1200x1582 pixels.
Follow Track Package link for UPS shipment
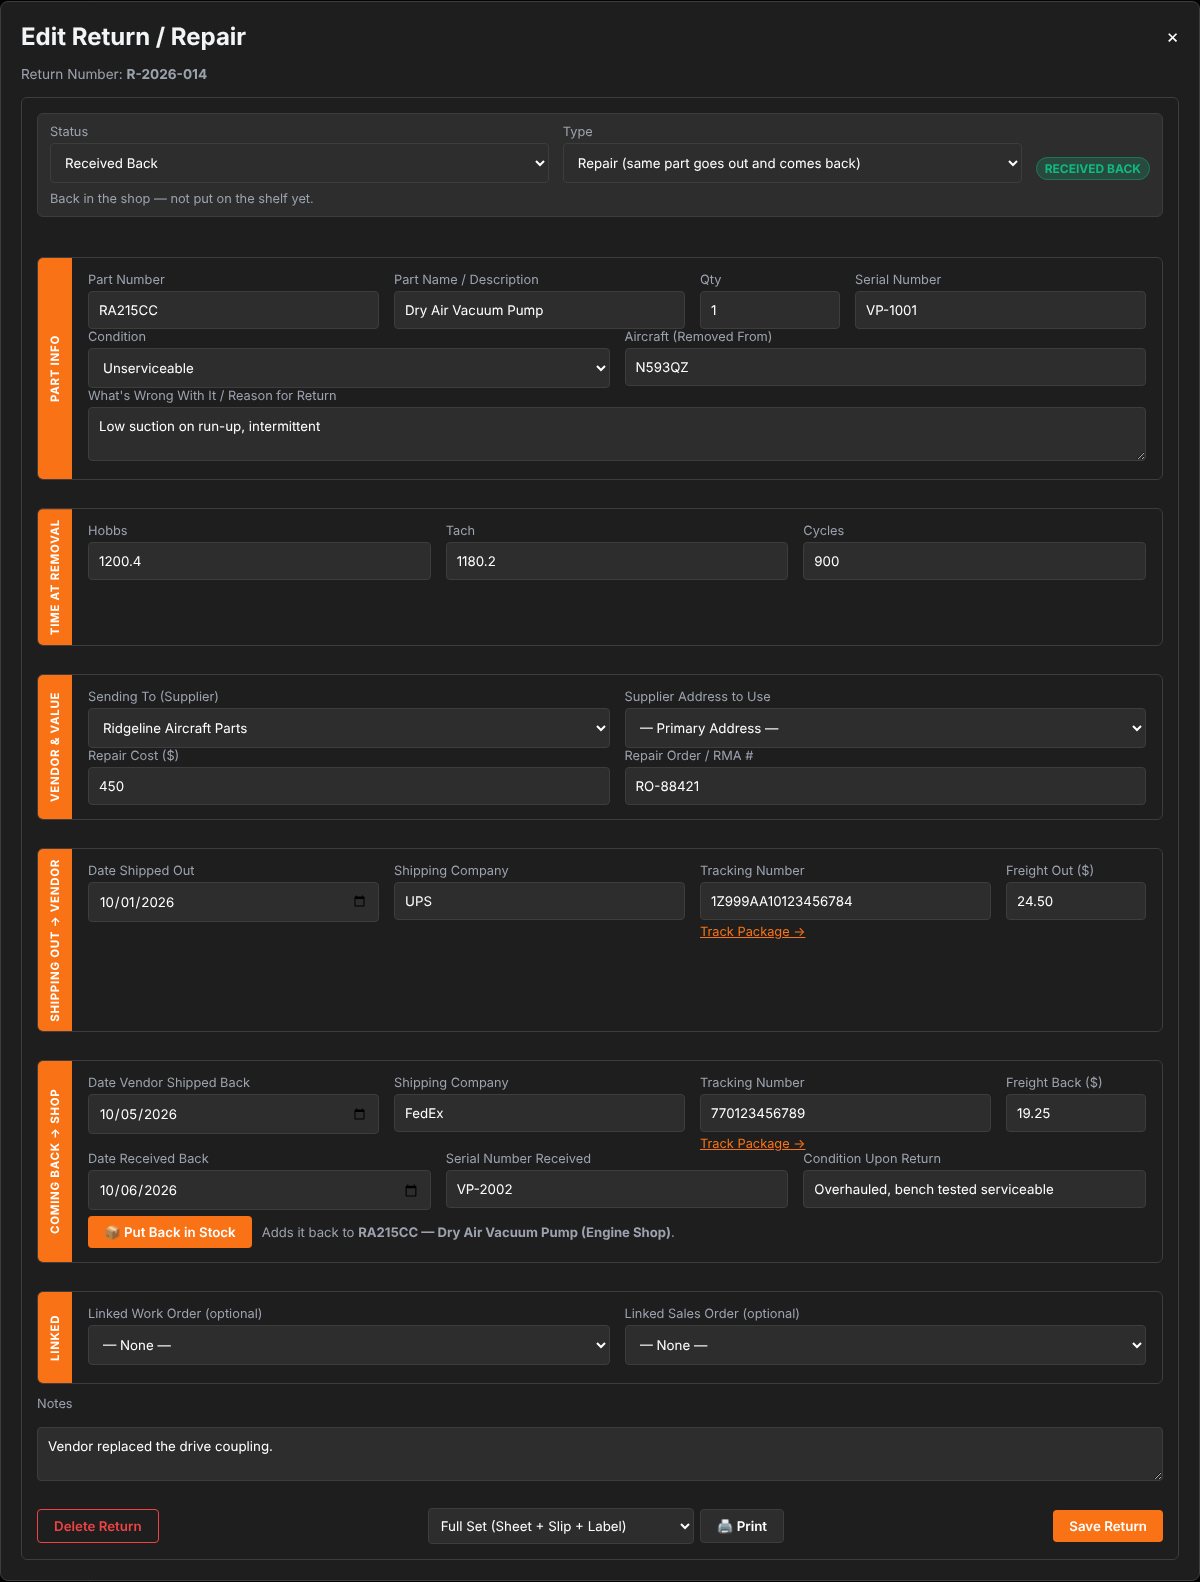tap(752, 932)
